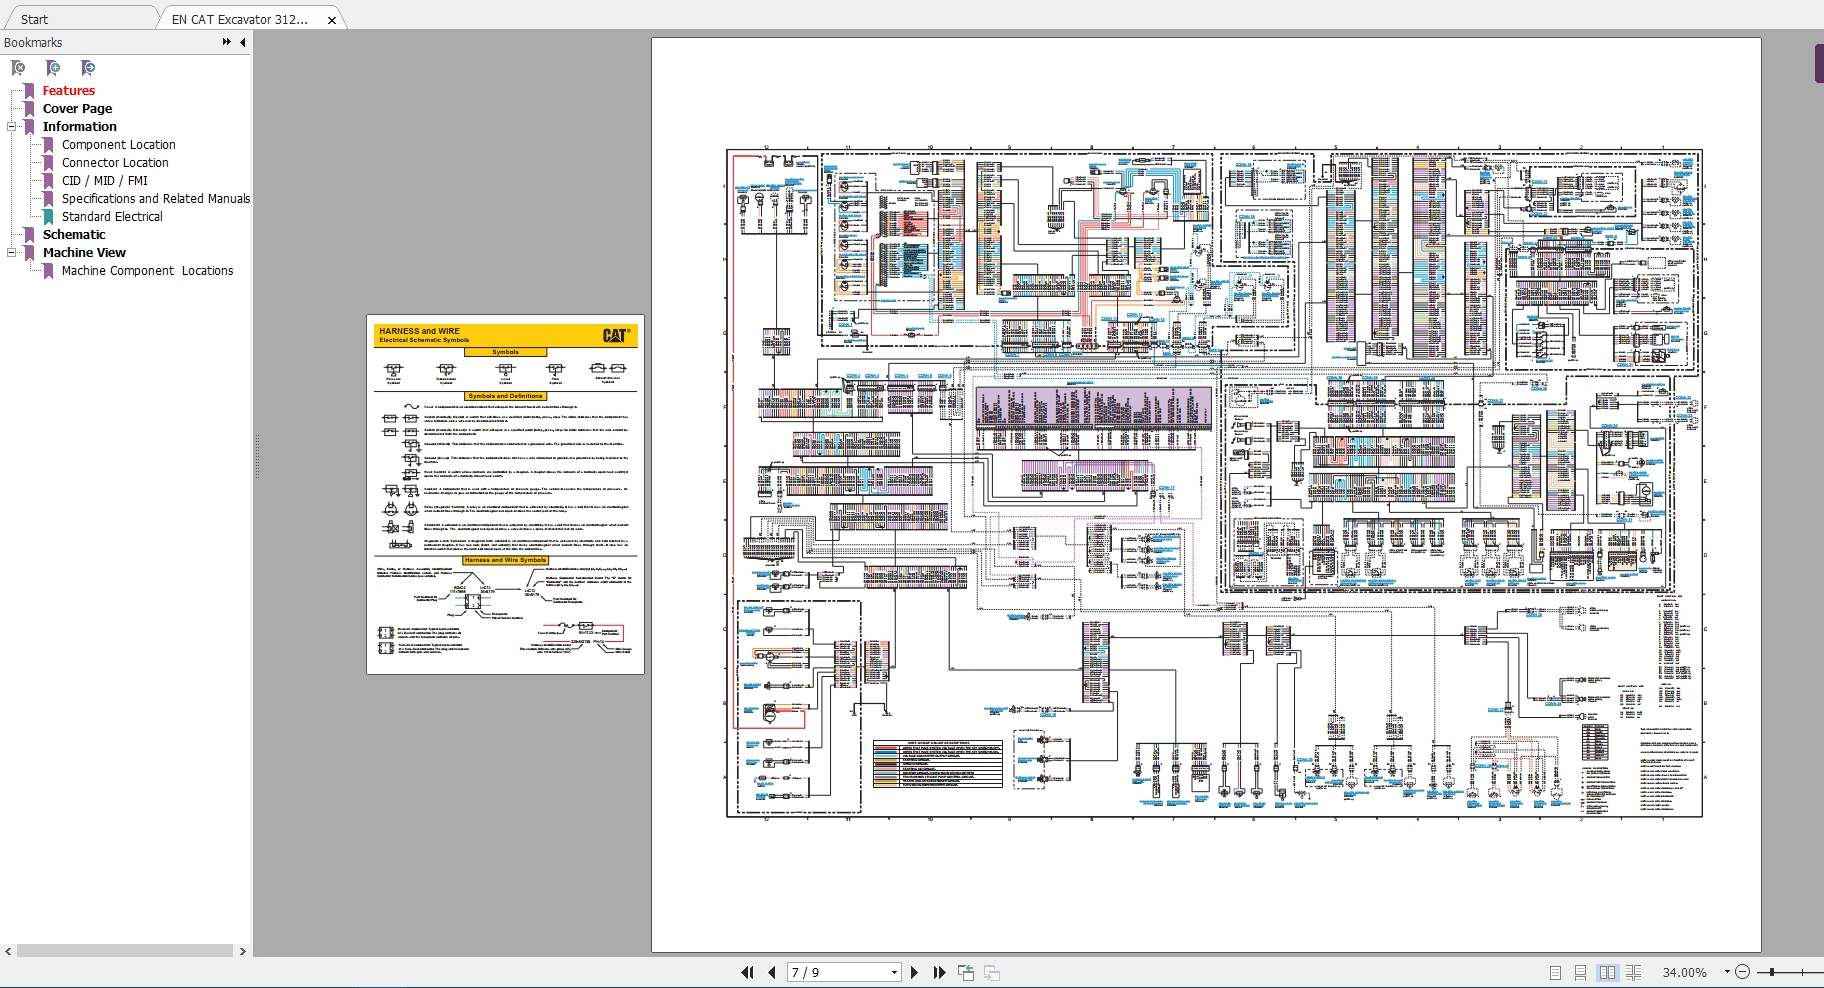This screenshot has width=1824, height=988.
Task: Click the CAT logo on symbols page
Action: tap(615, 335)
